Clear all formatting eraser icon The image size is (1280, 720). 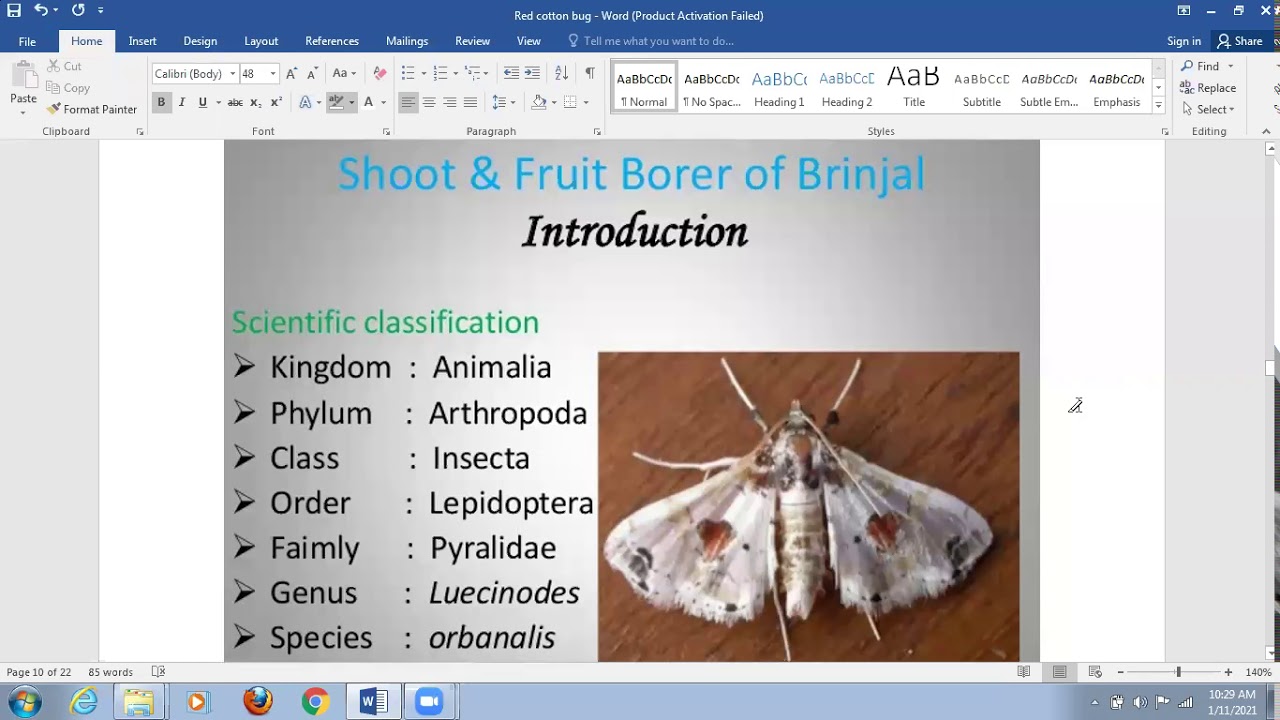point(379,73)
